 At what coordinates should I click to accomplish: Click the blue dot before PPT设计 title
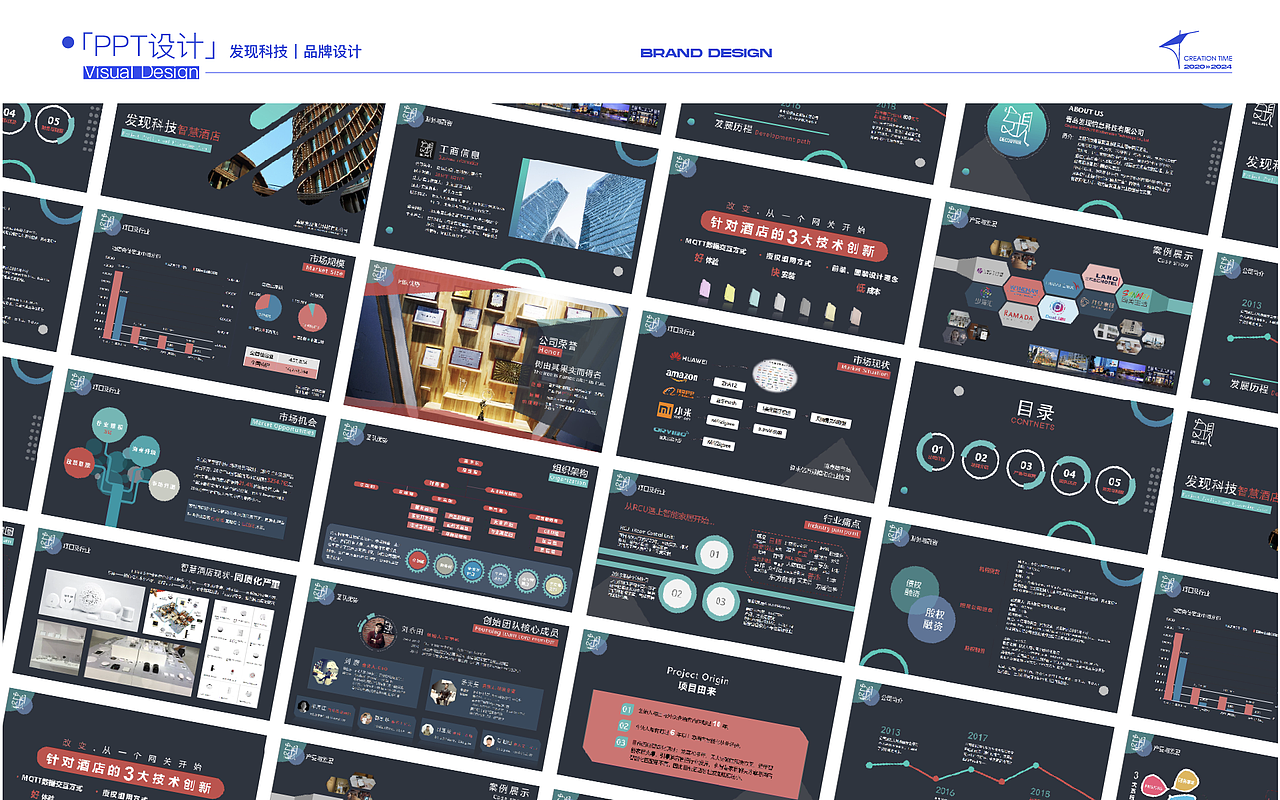pyautogui.click(x=68, y=42)
